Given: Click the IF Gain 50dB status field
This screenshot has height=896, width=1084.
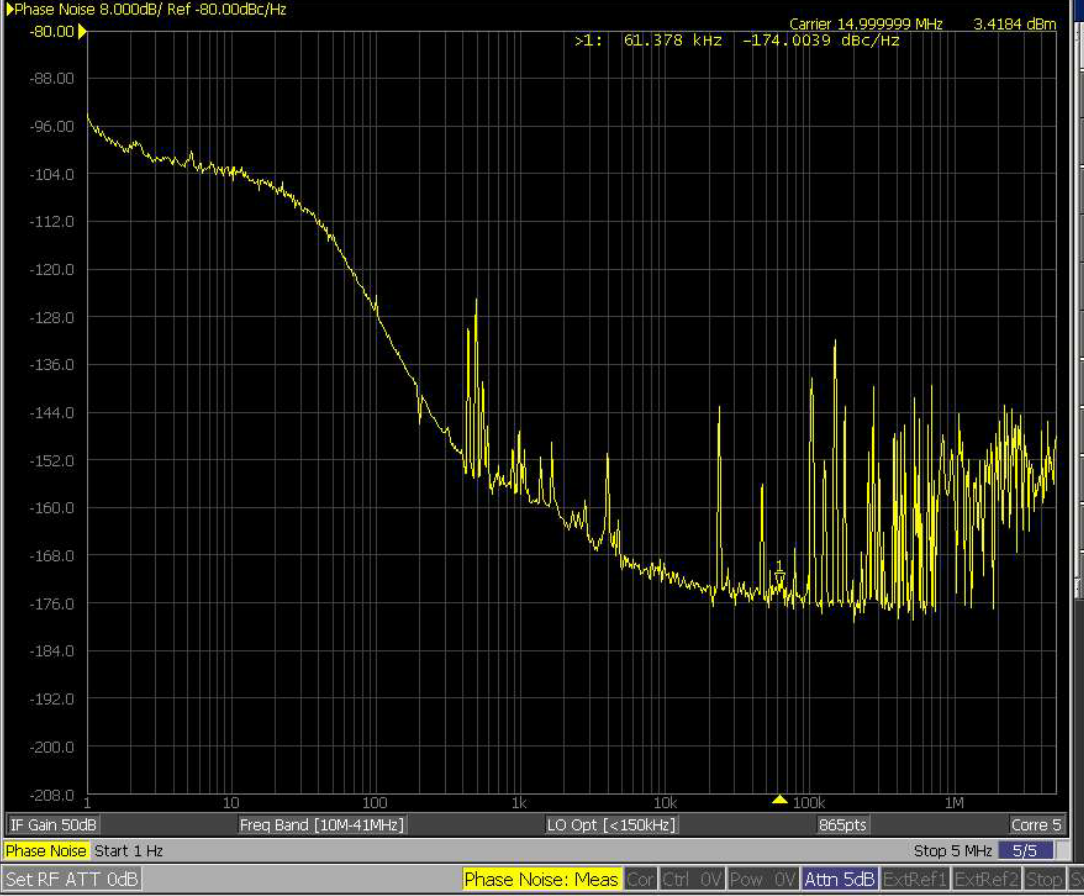Looking at the screenshot, I should [x=53, y=825].
